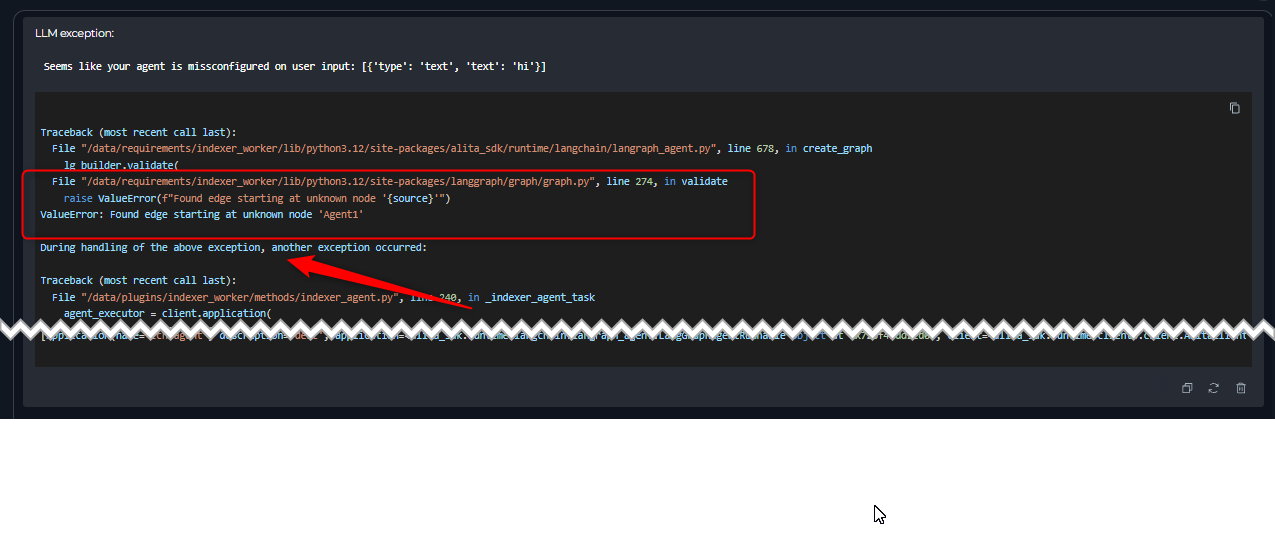Click the 'create_graph' function name

836,148
